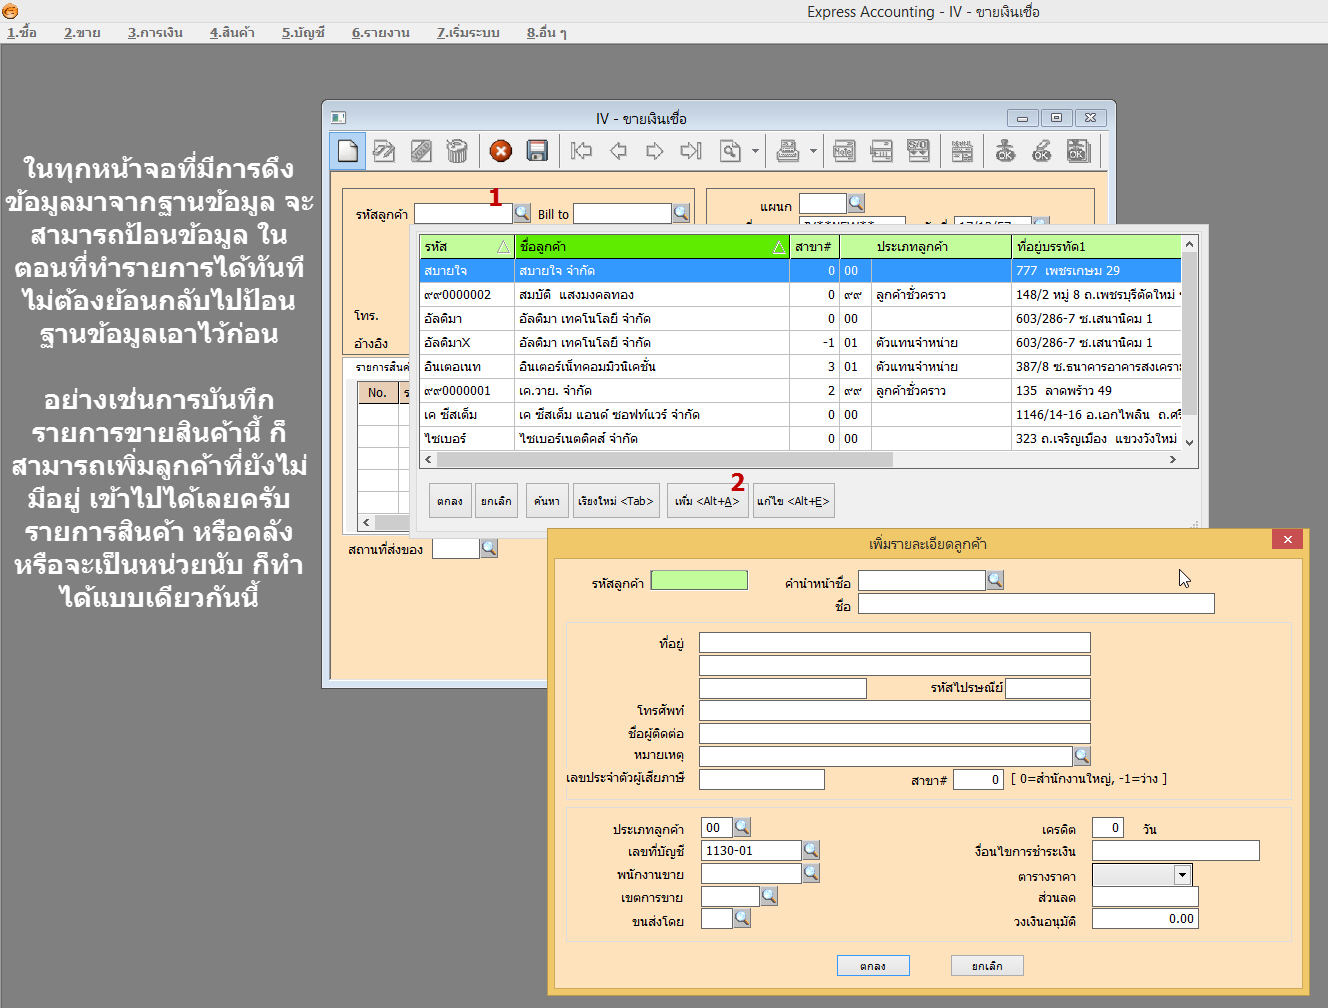Click the new document toolbar icon
1328x1008 pixels.
coord(348,151)
